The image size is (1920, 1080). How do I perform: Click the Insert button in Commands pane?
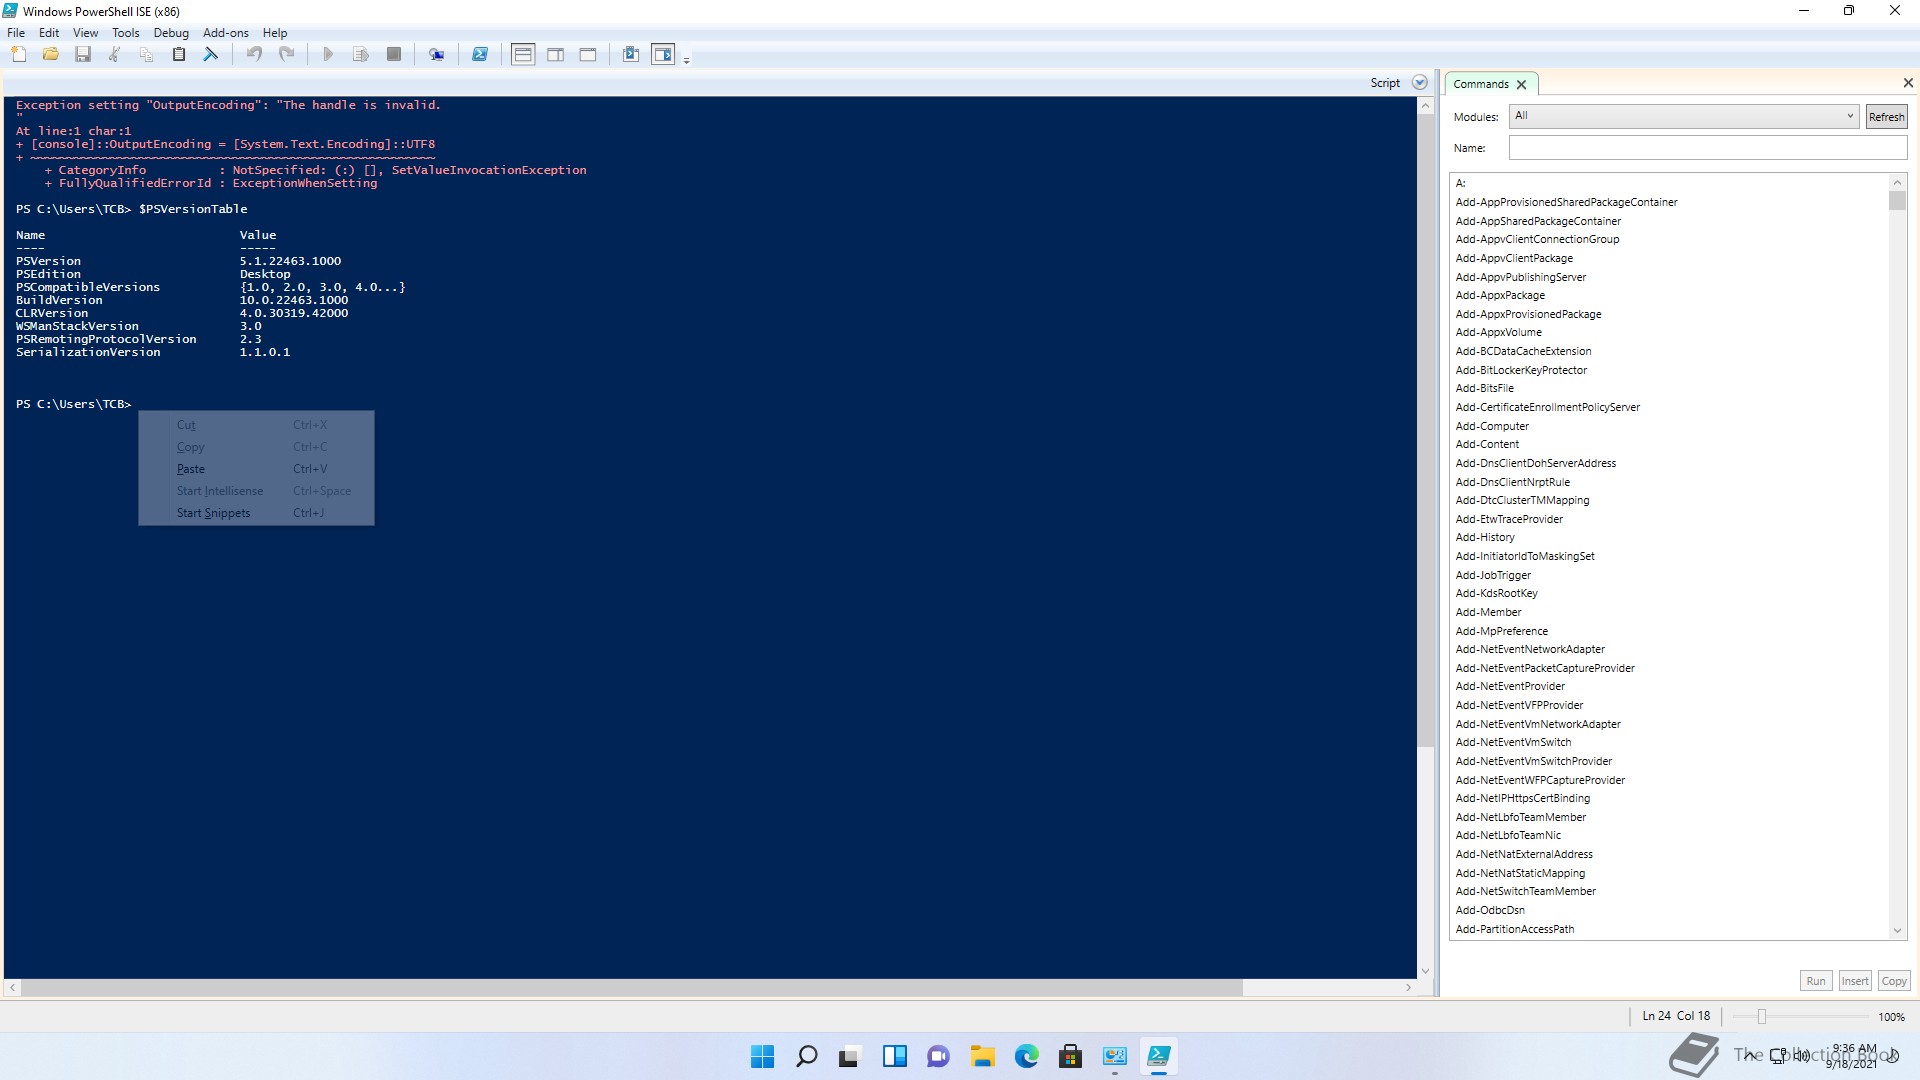pyautogui.click(x=1855, y=981)
